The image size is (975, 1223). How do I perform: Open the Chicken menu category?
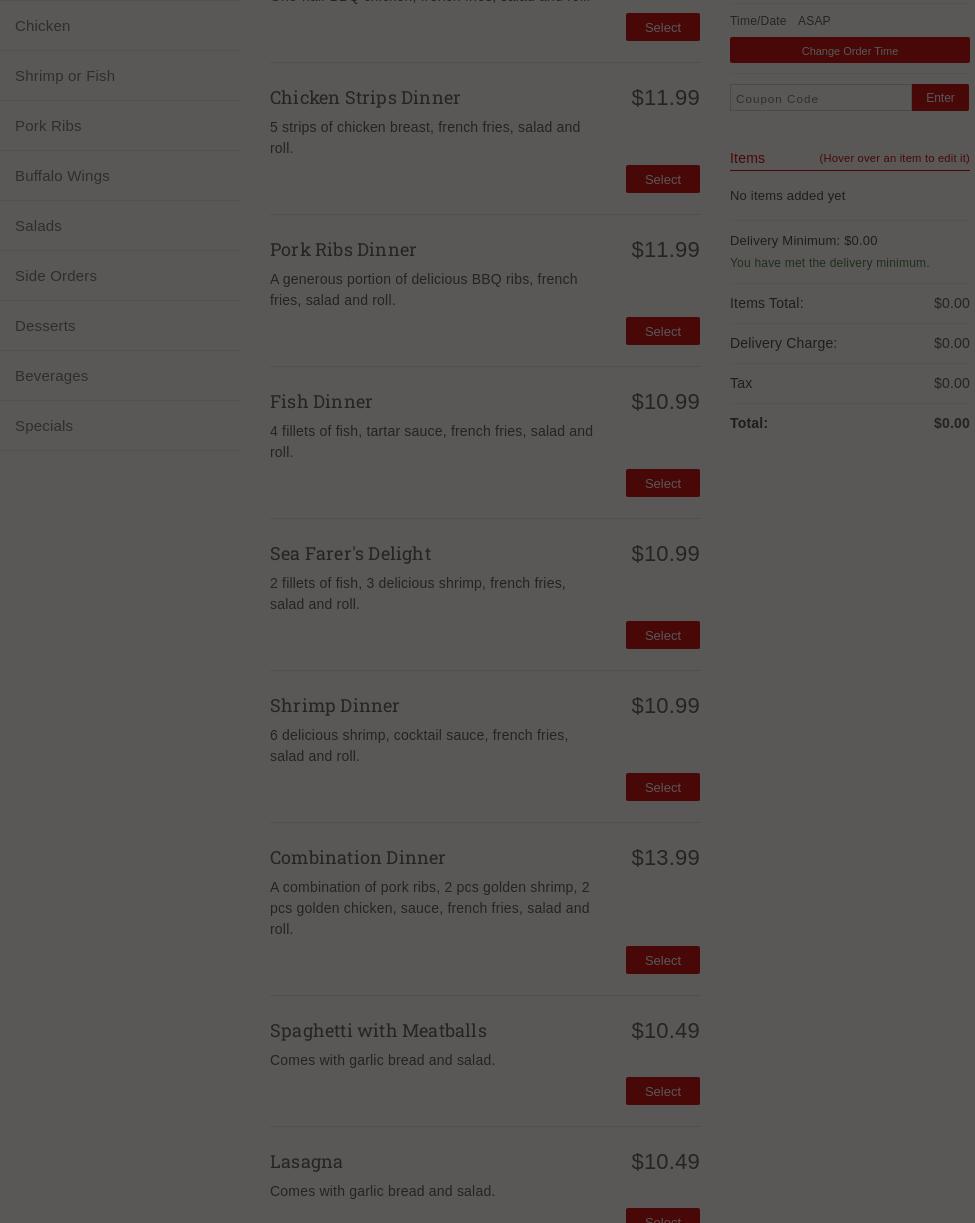43,26
